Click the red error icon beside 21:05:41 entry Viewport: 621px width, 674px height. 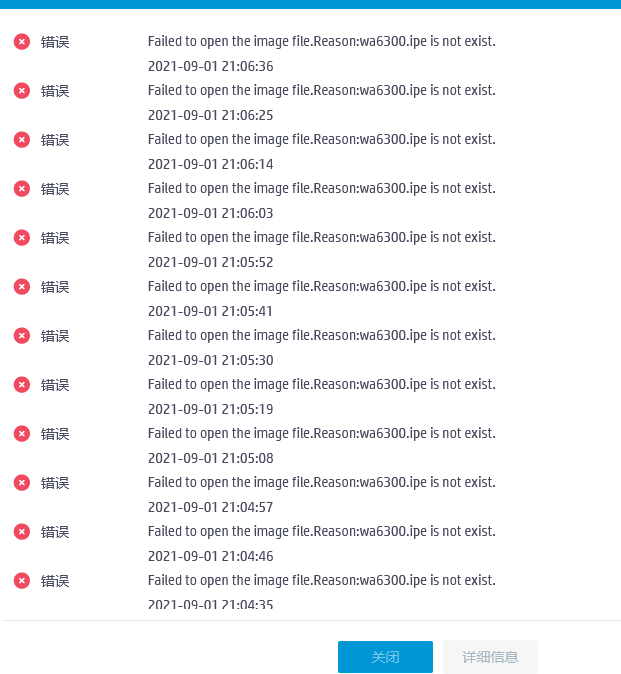tap(22, 287)
